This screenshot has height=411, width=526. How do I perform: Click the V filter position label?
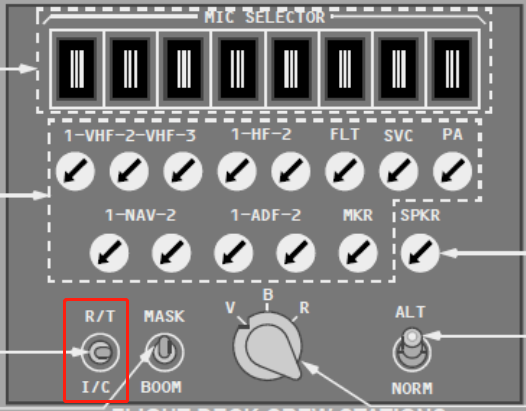click(x=230, y=307)
